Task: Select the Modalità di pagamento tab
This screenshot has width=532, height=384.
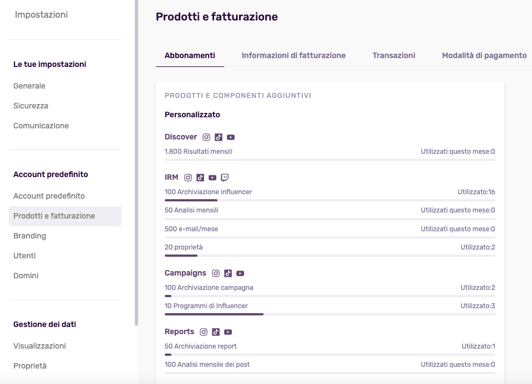Action: click(x=484, y=55)
